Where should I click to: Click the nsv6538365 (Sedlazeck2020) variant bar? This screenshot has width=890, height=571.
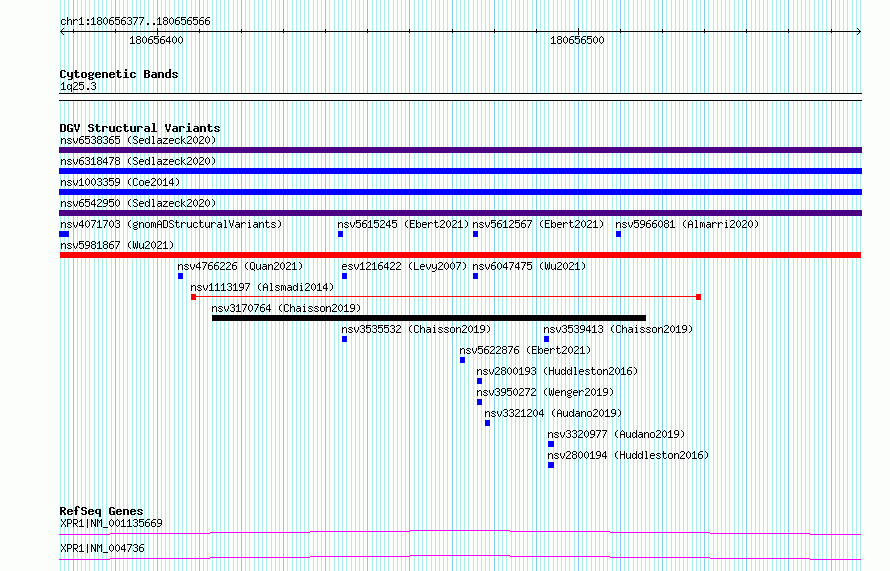point(460,150)
